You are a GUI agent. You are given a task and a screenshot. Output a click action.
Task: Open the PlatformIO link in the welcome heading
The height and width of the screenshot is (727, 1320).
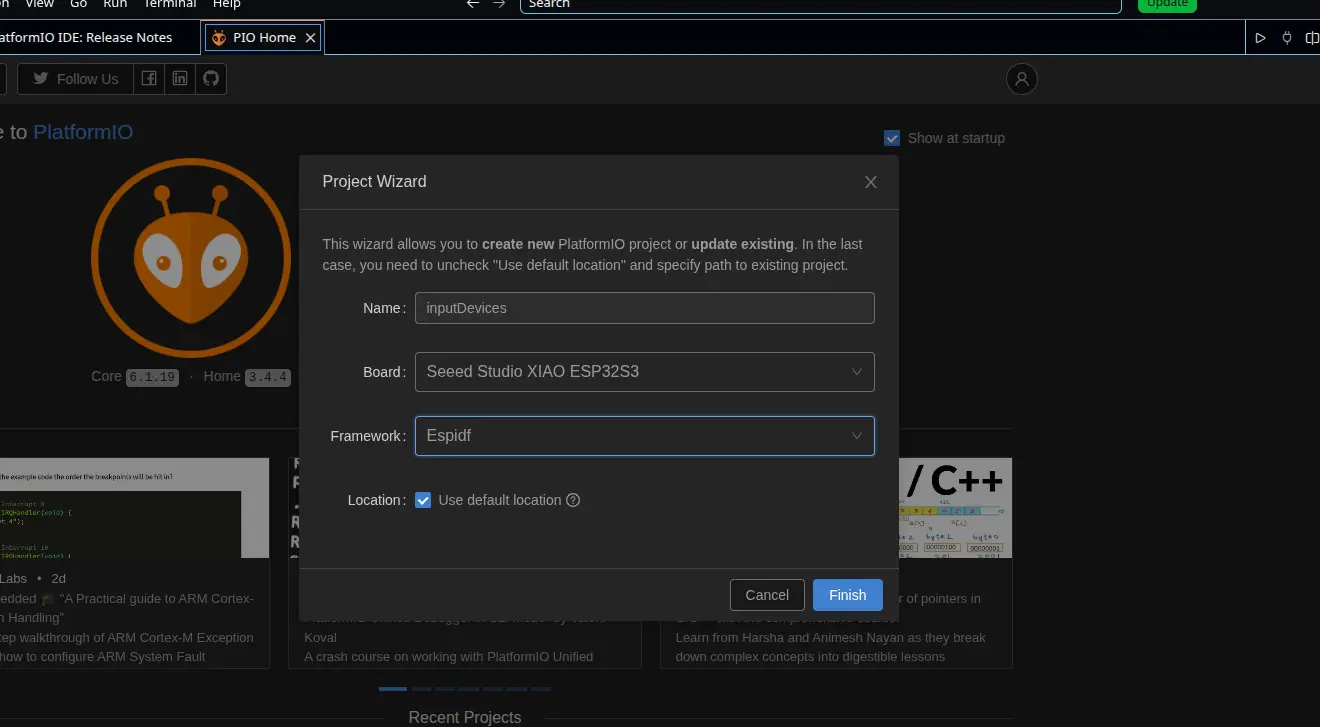(x=83, y=132)
